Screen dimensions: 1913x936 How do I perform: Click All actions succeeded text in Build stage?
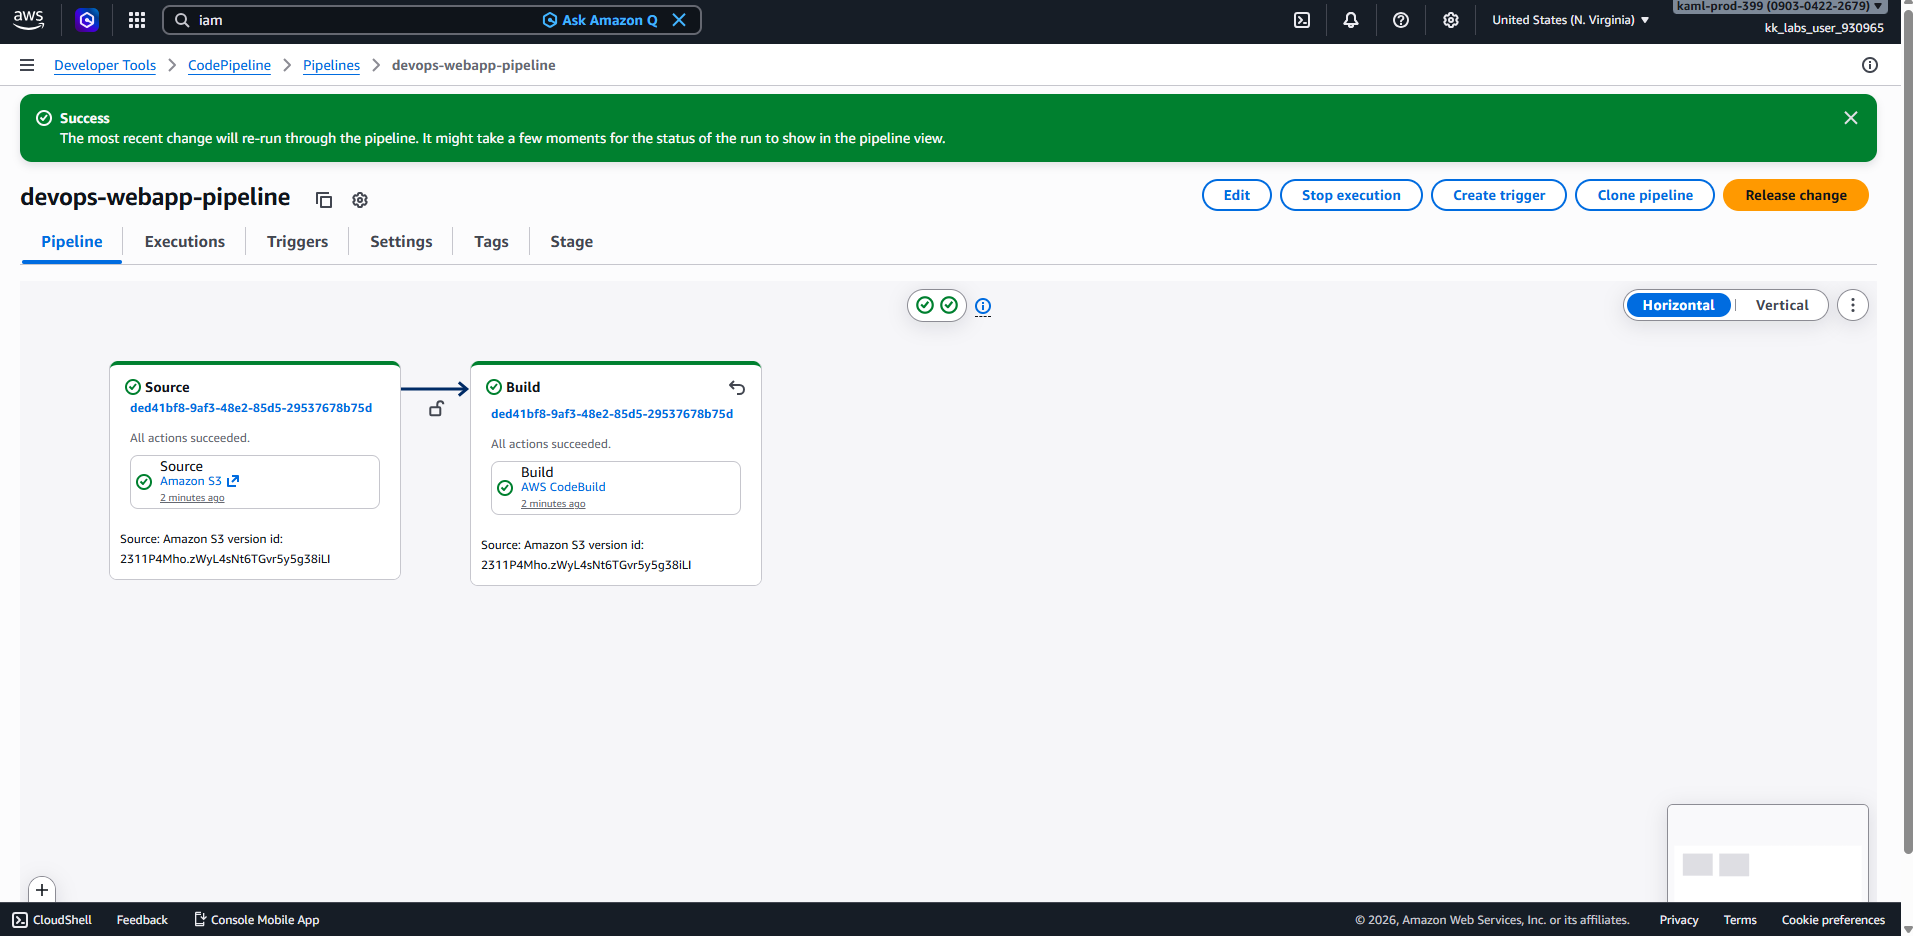point(551,444)
